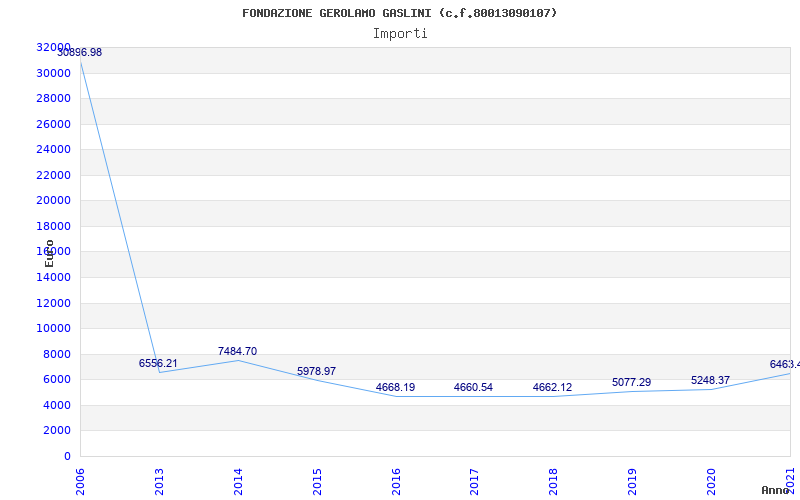Screen dimensions: 800x500
Task: Select the 7484.70 data label
Action: coord(237,352)
